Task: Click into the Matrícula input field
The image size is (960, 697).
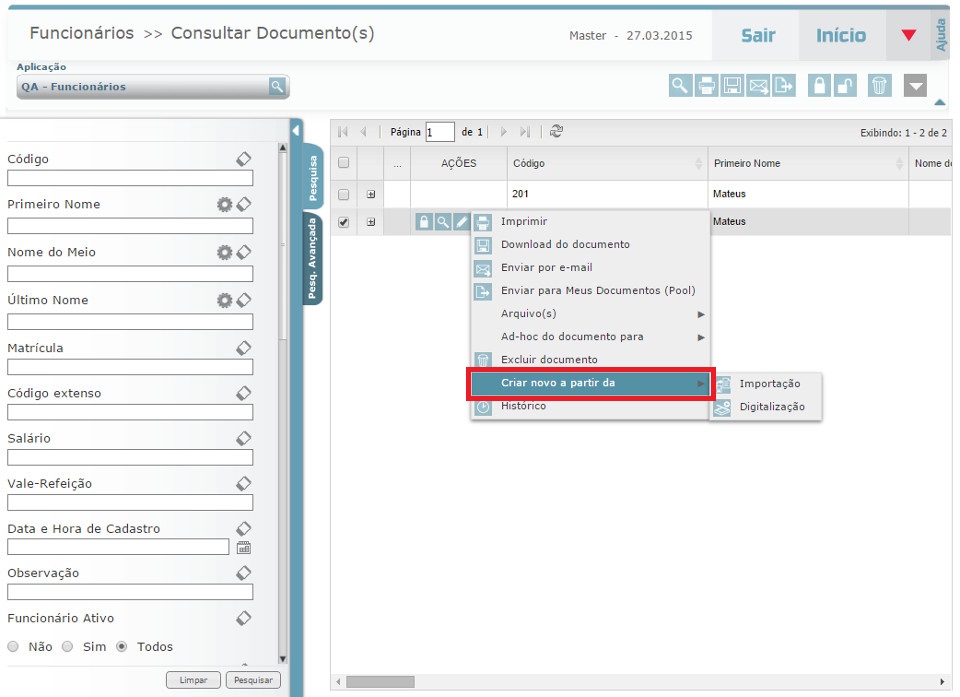Action: [130, 367]
